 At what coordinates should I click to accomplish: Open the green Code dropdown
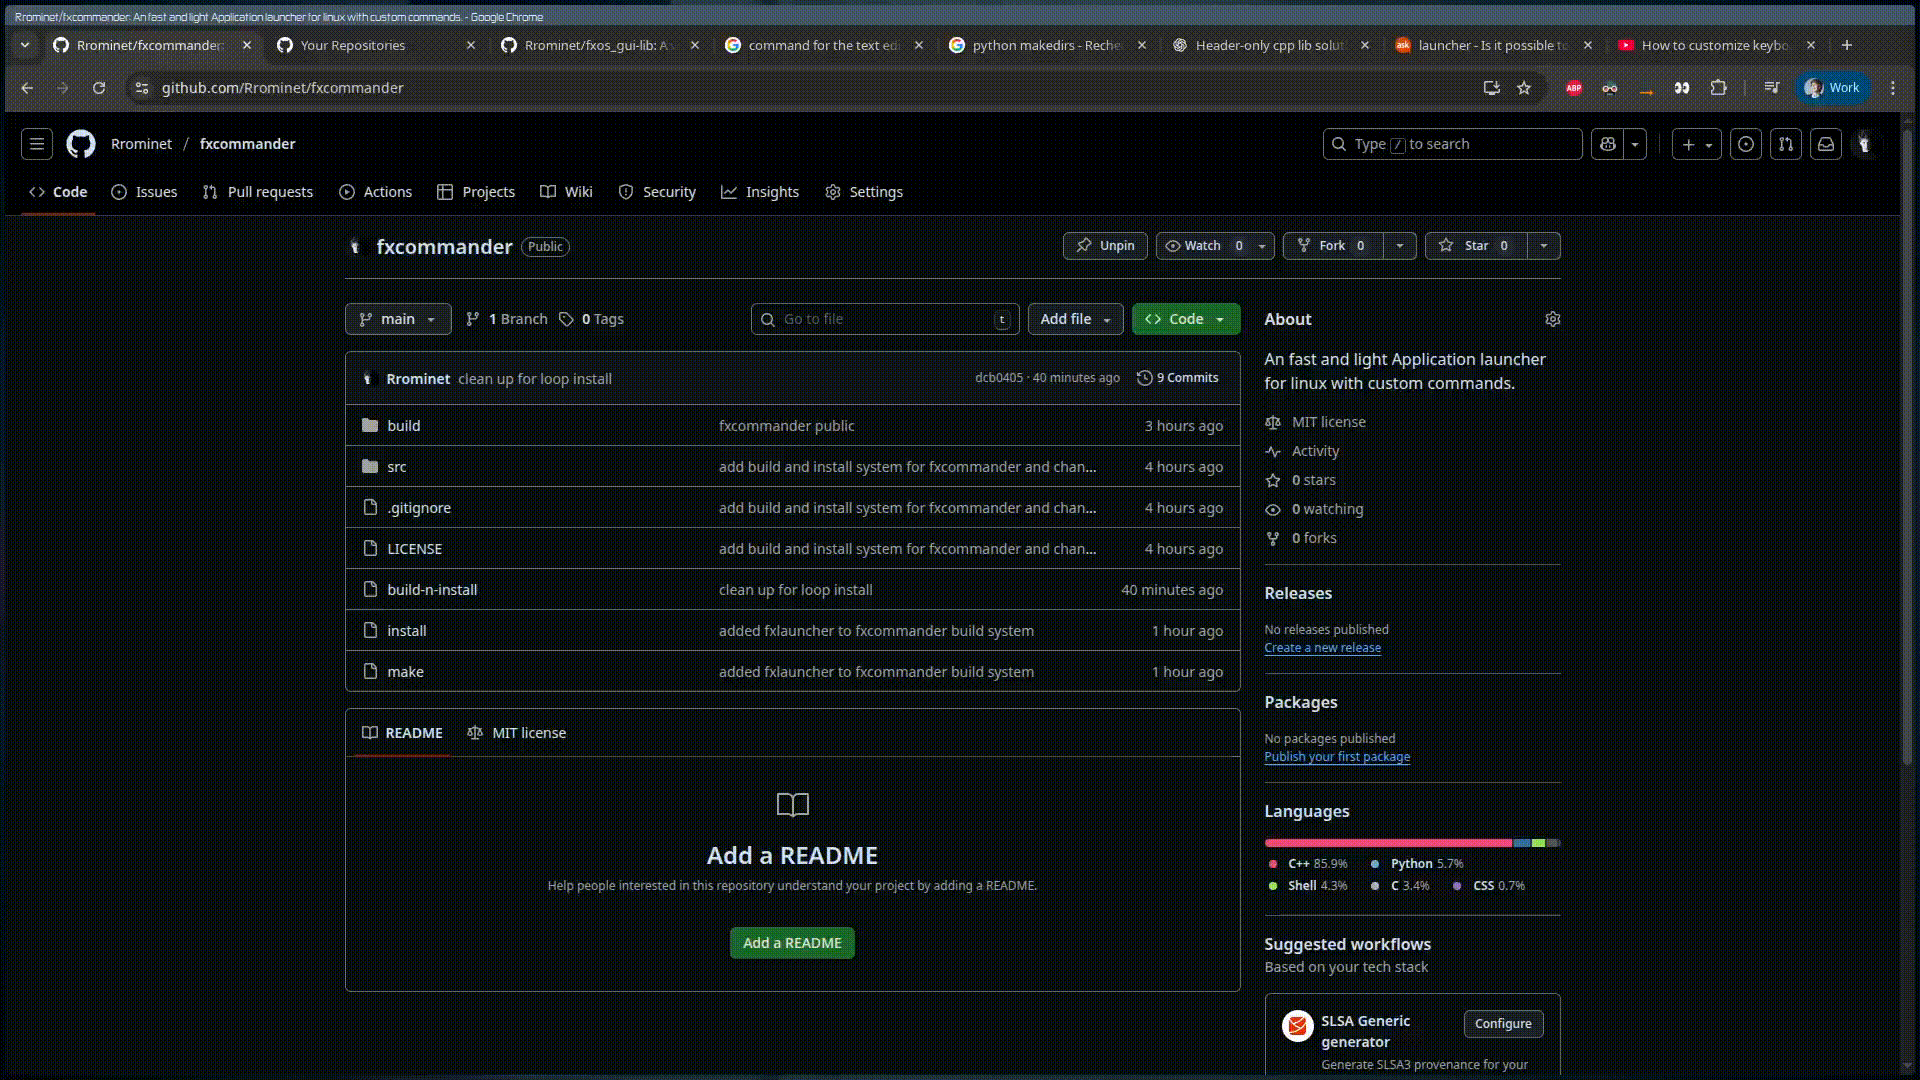[x=1186, y=319]
